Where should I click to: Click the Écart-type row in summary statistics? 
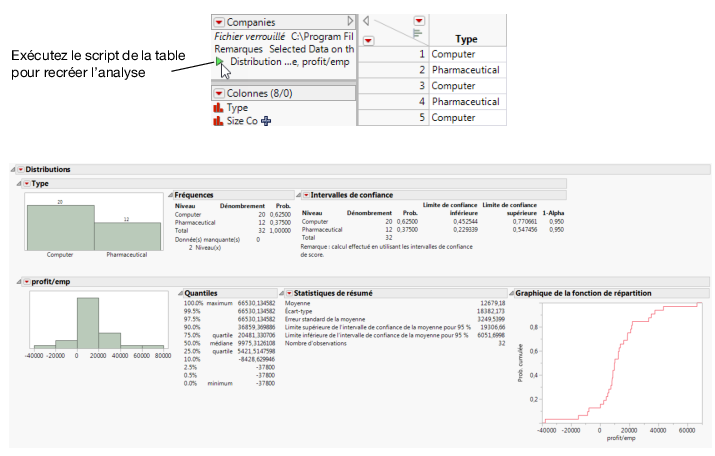click(395, 311)
